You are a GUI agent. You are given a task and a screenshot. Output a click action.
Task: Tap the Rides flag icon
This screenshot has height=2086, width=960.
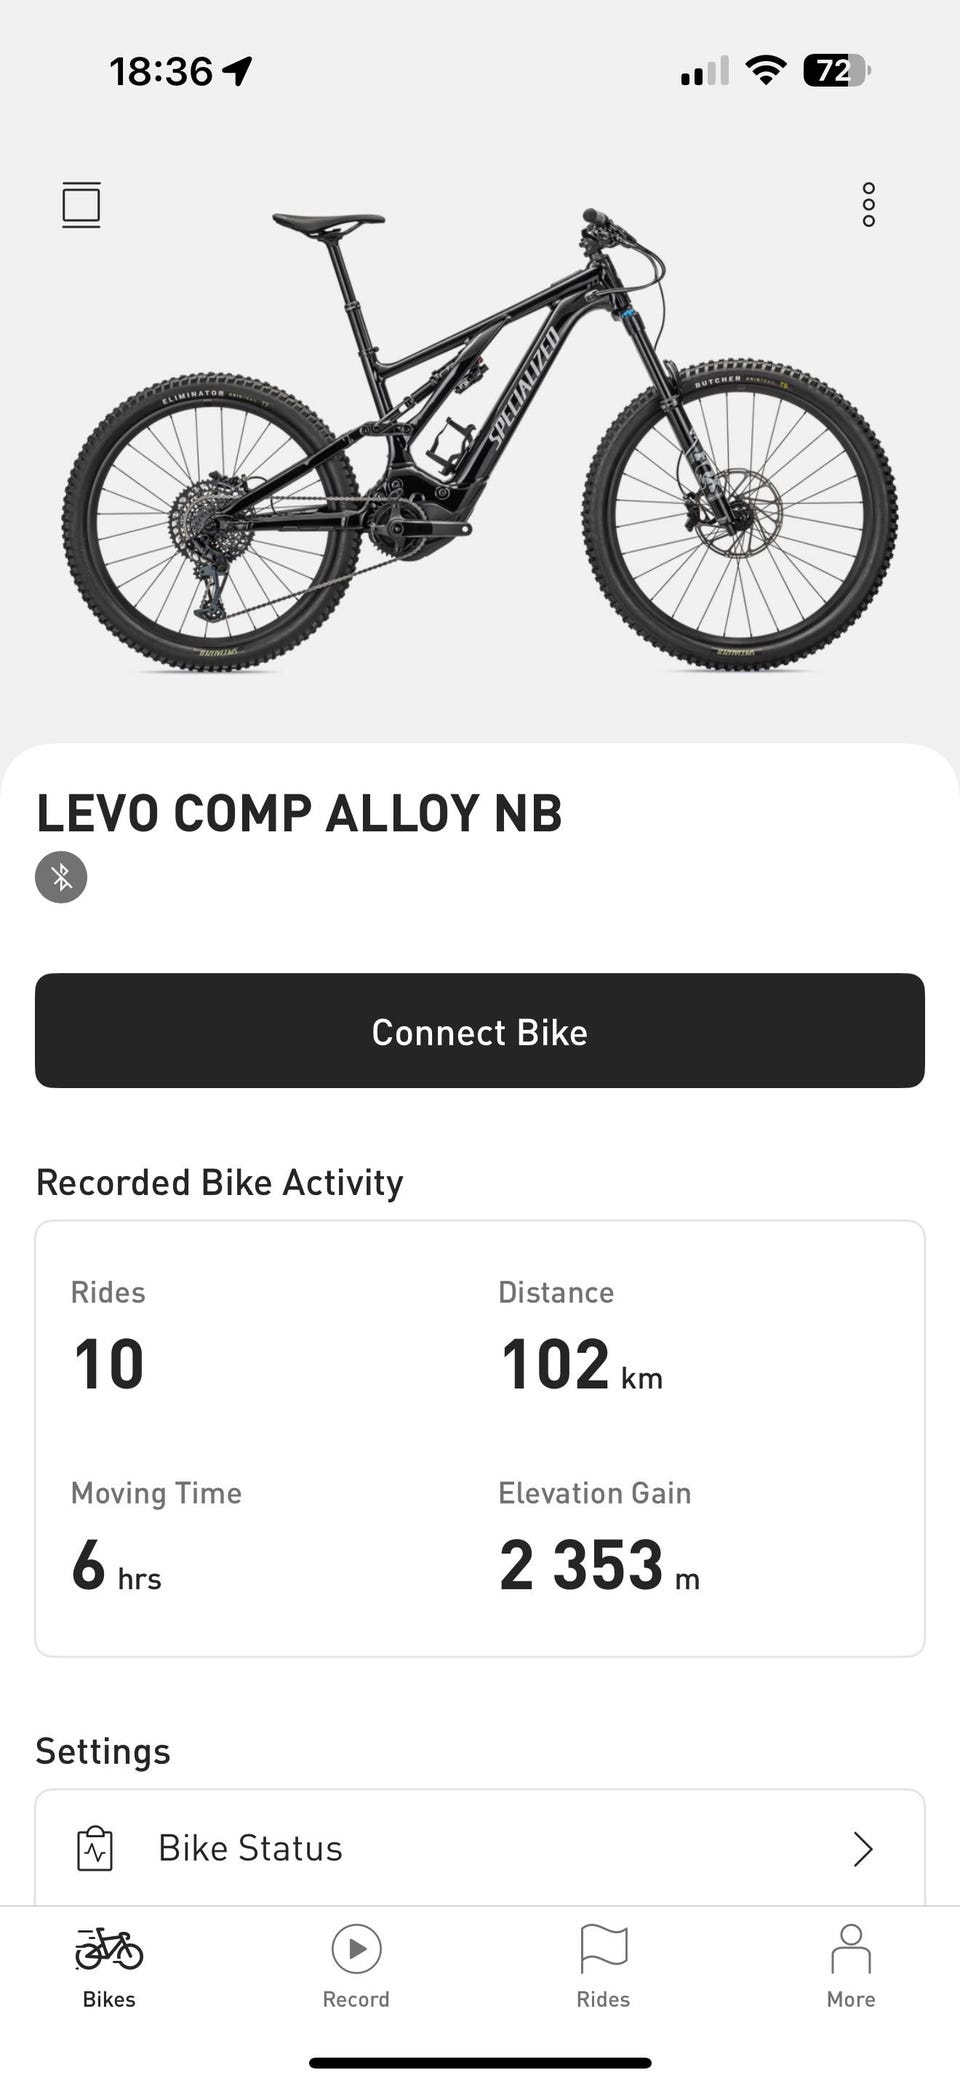(603, 1949)
